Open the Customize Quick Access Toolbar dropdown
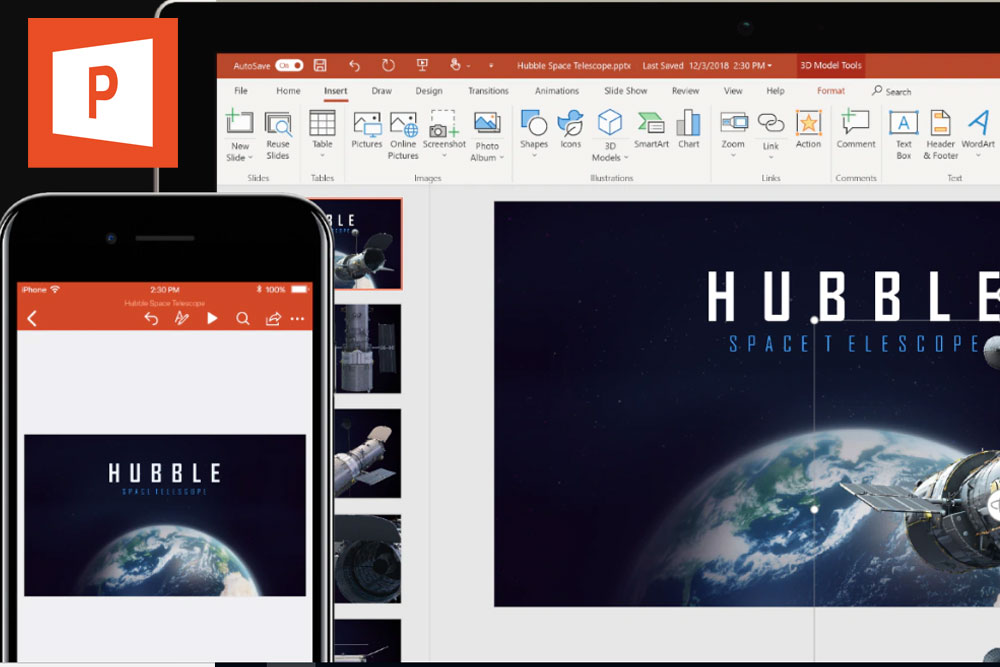Image resolution: width=1000 pixels, height=667 pixels. coord(491,66)
